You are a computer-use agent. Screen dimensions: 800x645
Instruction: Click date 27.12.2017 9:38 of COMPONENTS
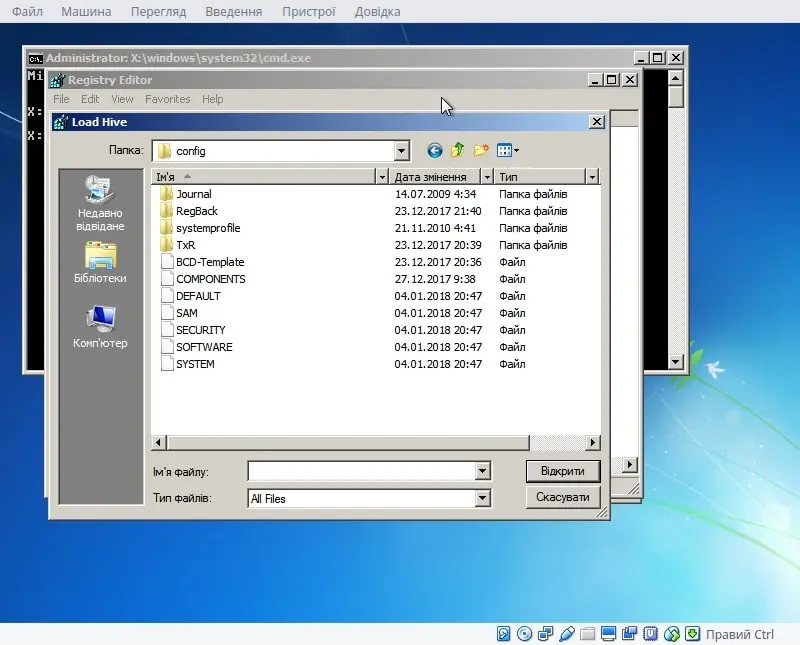click(435, 279)
